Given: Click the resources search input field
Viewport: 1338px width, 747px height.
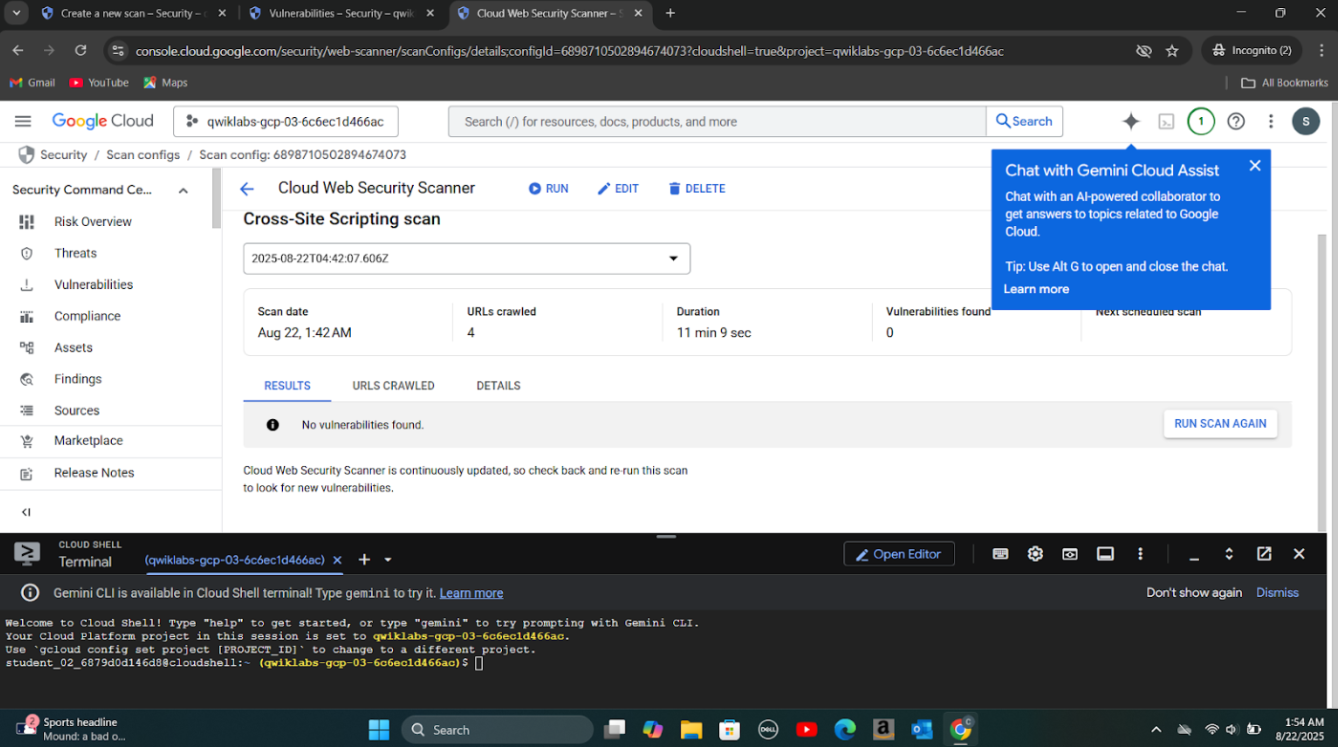Looking at the screenshot, I should point(717,121).
